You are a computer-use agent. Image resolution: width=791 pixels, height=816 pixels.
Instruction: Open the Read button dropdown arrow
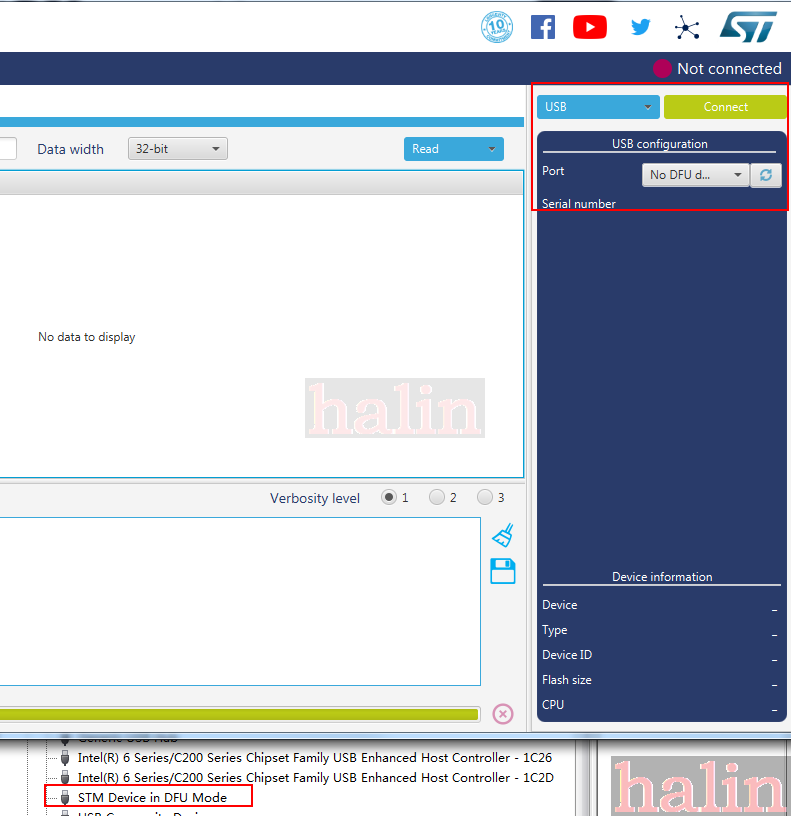(491, 149)
